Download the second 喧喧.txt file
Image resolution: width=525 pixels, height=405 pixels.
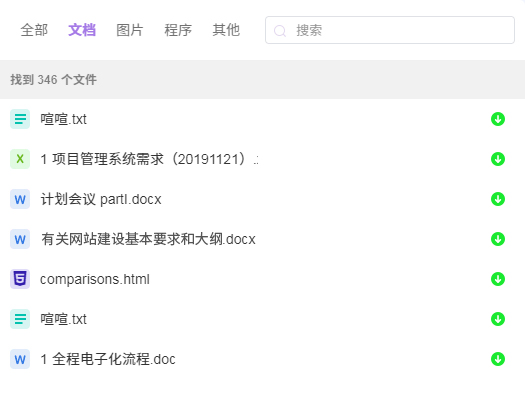tap(498, 319)
